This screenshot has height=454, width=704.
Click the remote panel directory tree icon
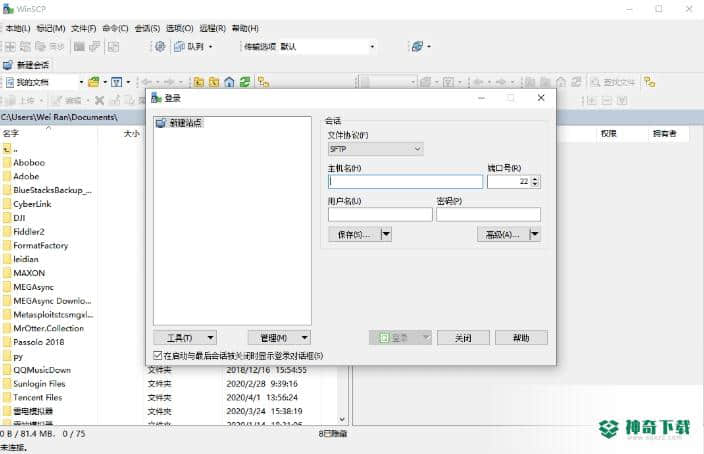tap(649, 82)
